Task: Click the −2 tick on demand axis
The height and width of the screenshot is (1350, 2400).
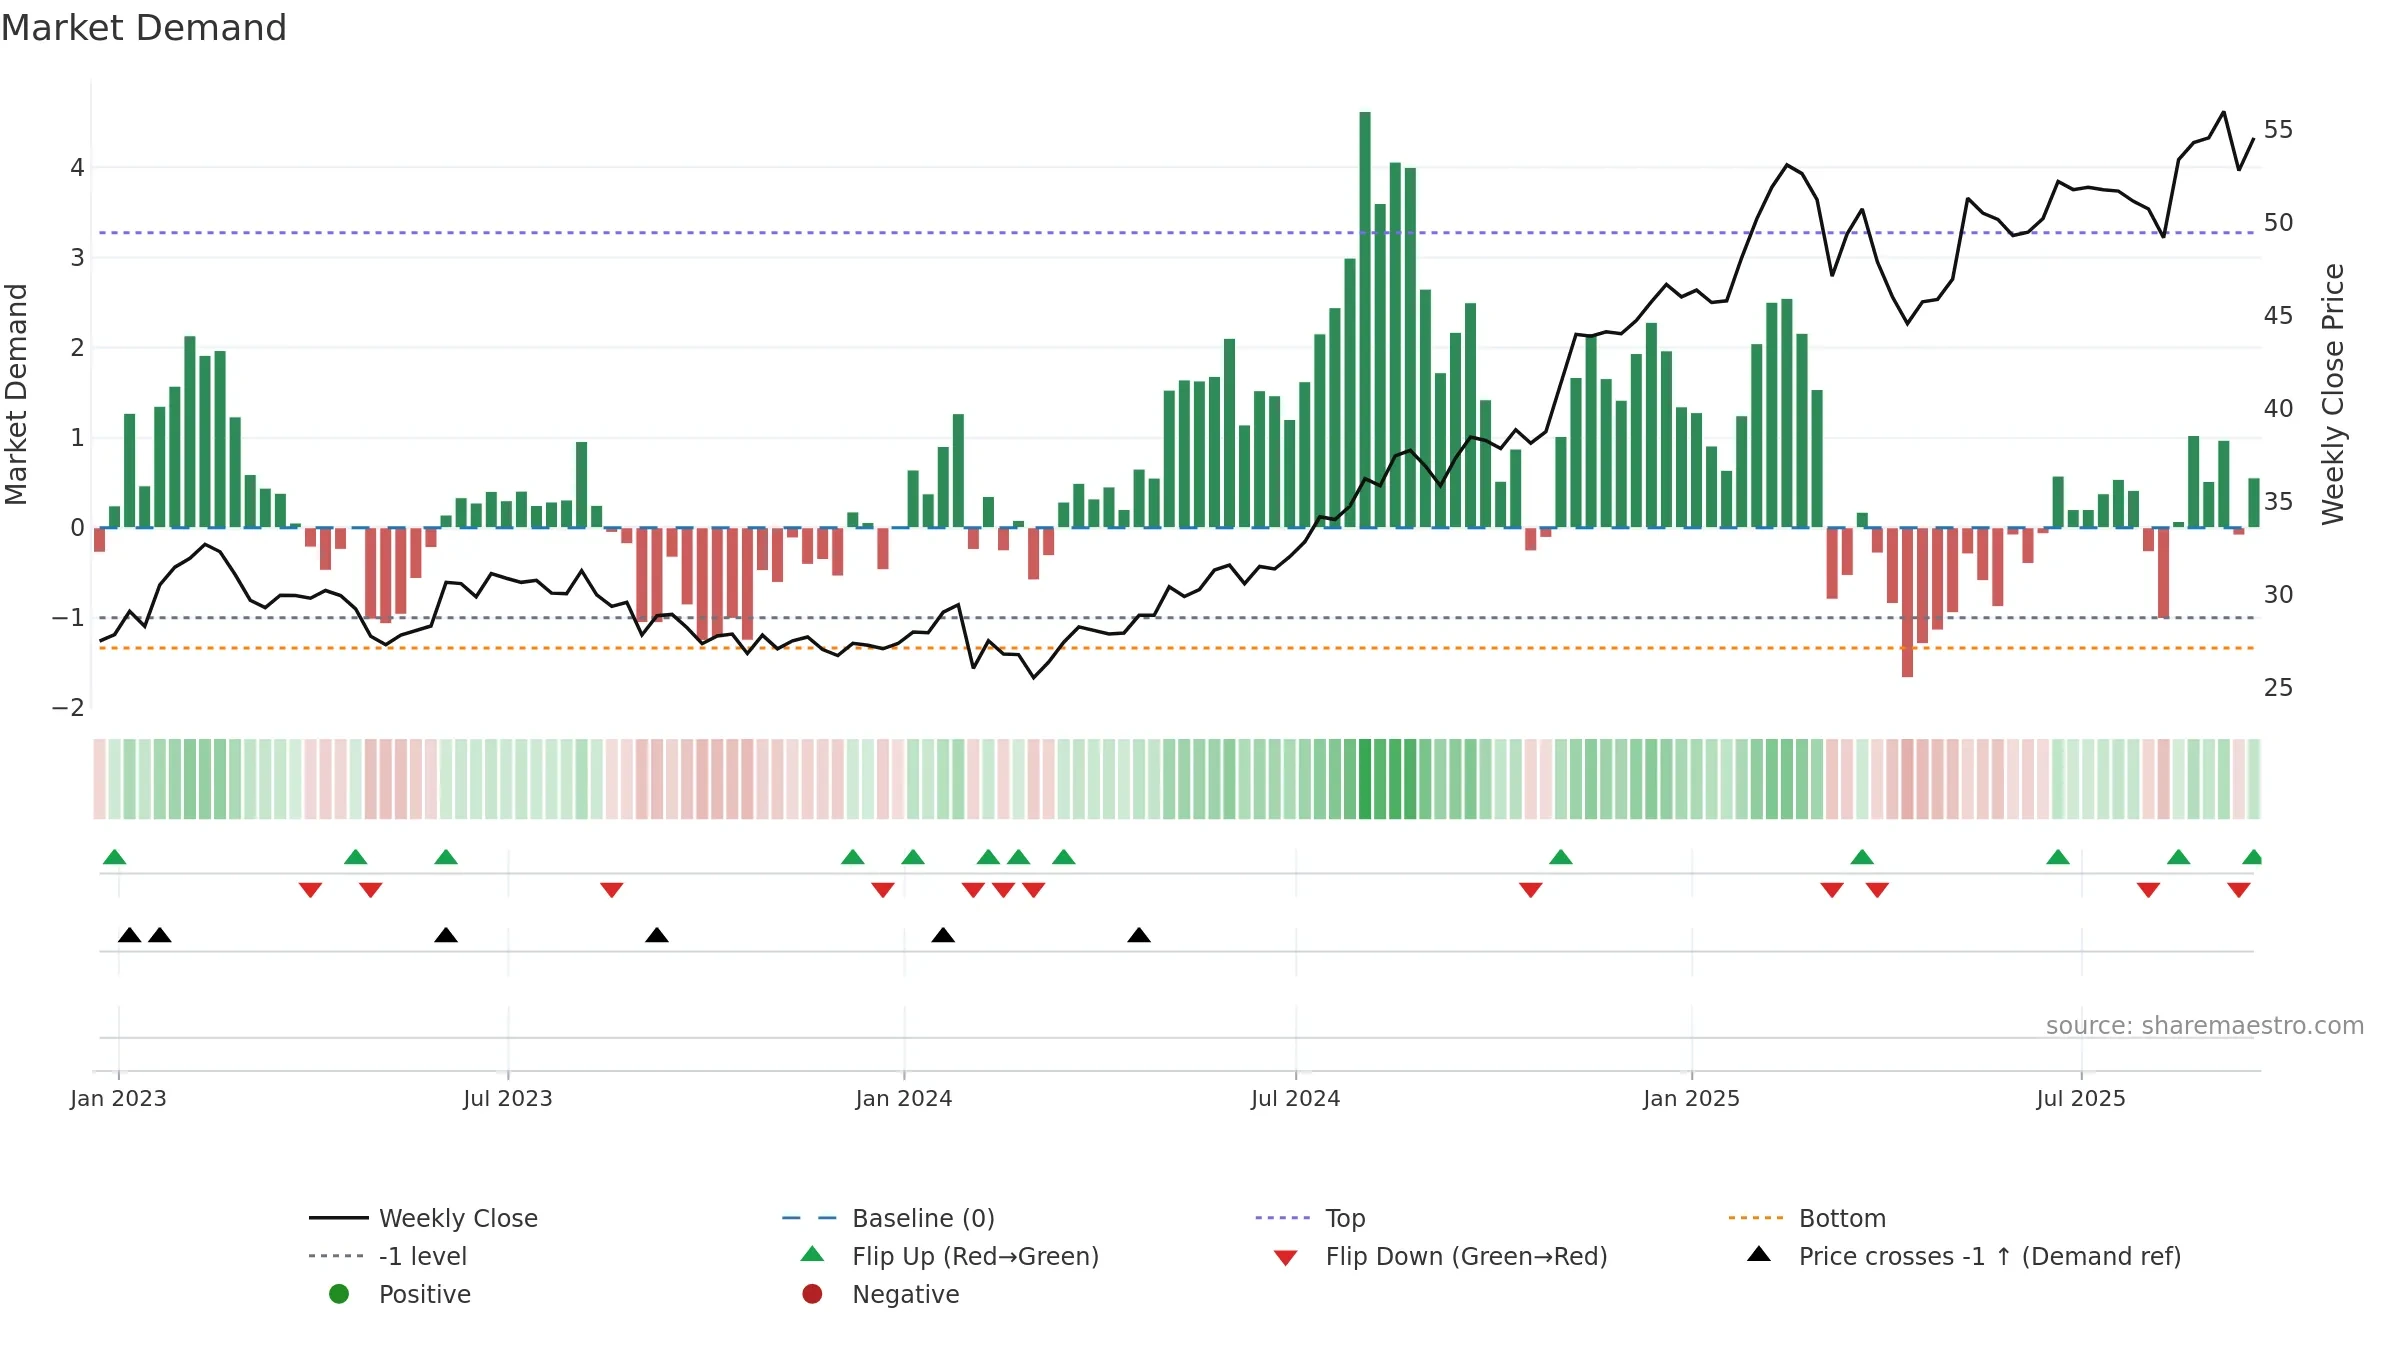Action: tap(68, 707)
